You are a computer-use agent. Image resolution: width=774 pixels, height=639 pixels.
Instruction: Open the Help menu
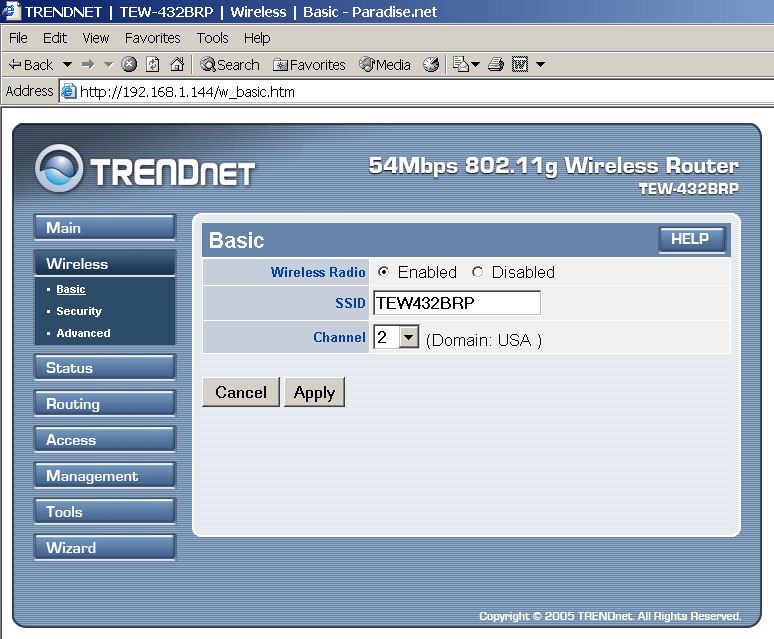coord(257,38)
